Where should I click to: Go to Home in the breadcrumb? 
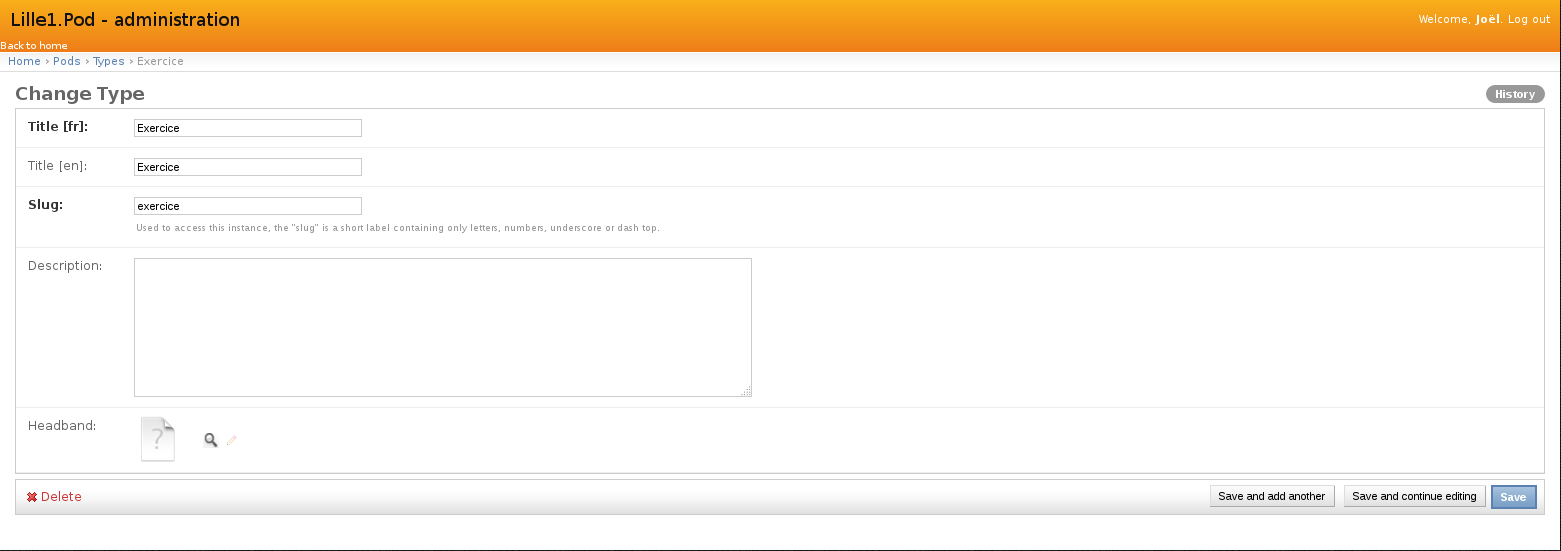(24, 62)
